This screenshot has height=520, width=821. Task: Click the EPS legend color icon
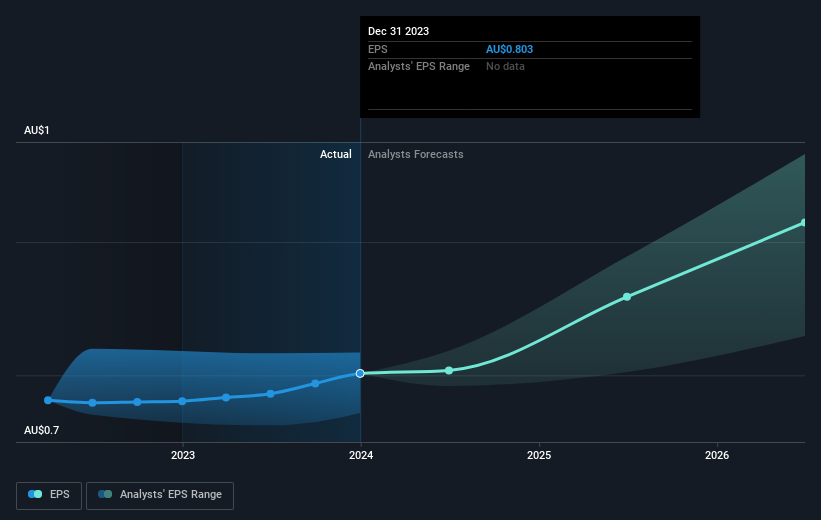[35, 494]
